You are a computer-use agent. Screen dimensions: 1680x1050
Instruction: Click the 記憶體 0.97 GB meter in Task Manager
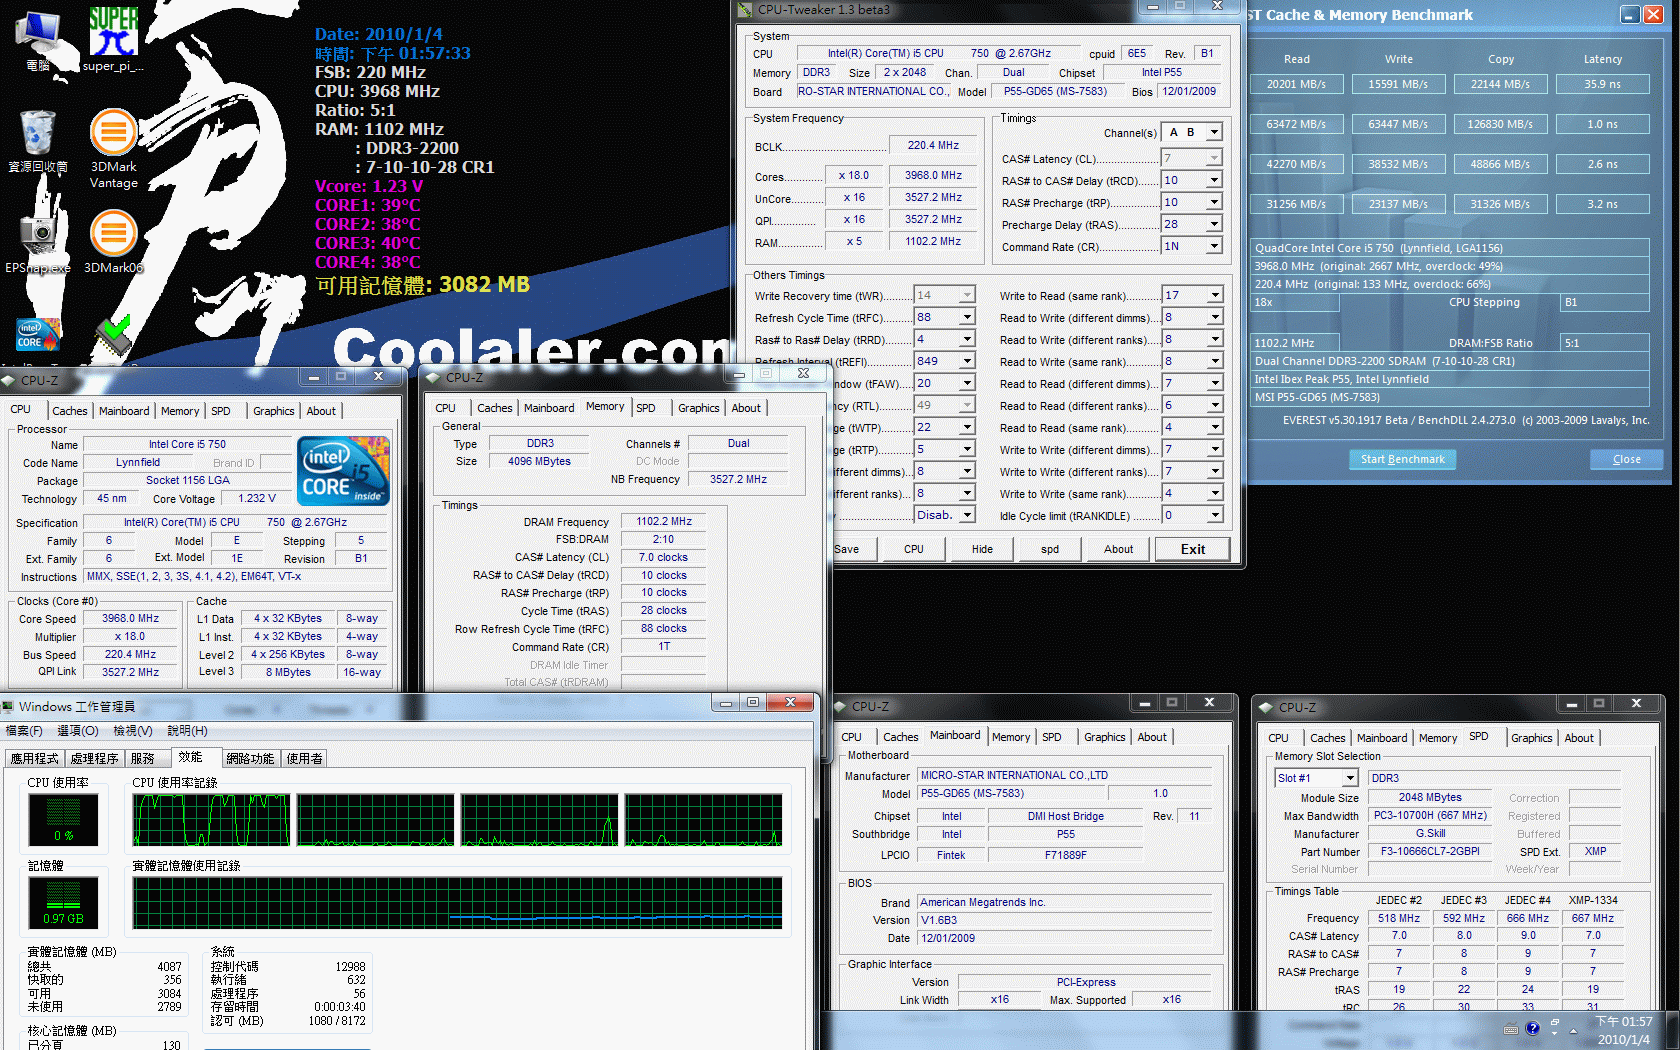(63, 902)
